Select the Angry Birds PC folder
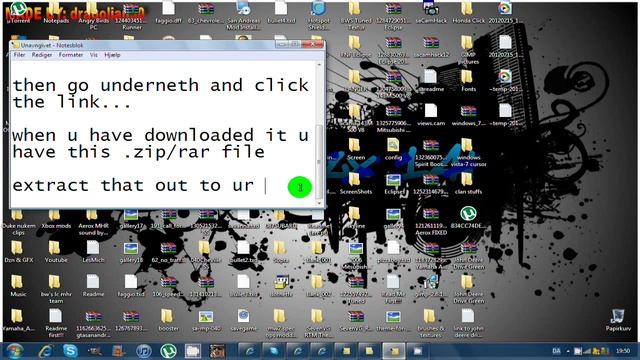Screen dimensions: 640x360 click(x=93, y=16)
